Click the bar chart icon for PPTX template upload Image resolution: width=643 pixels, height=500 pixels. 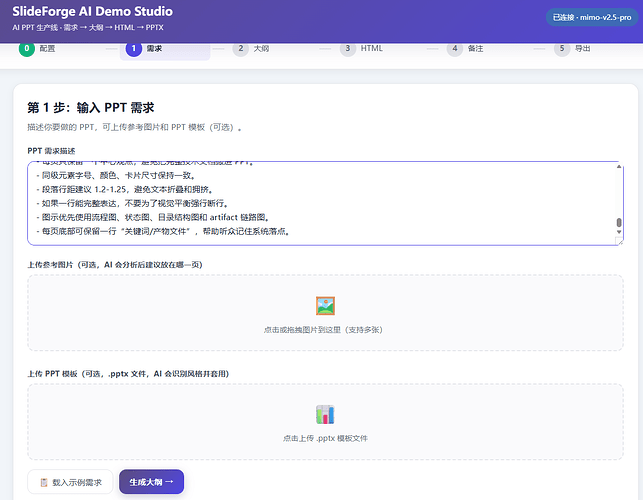click(325, 414)
